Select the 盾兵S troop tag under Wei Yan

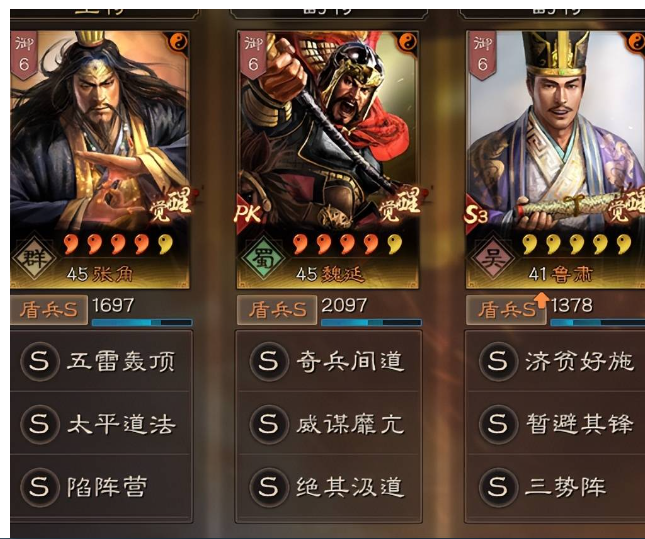point(277,310)
